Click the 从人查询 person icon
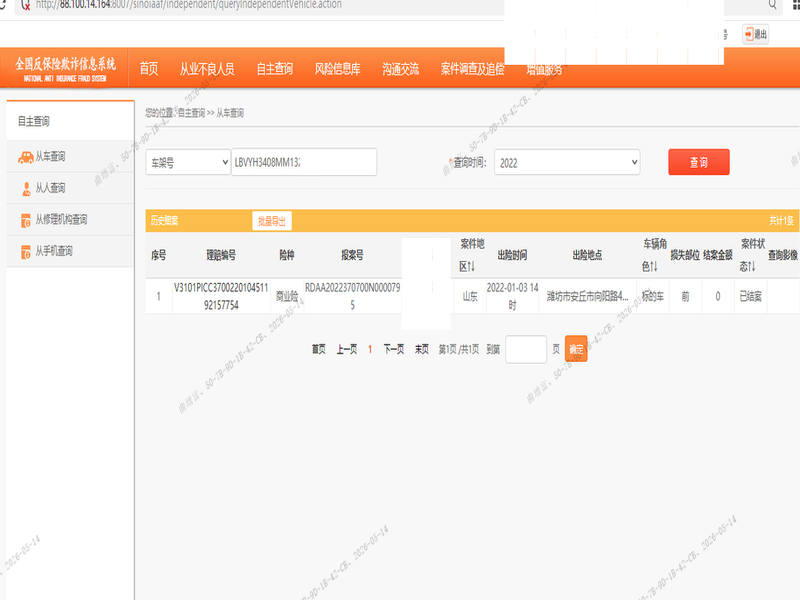800x600 pixels. click(26, 189)
